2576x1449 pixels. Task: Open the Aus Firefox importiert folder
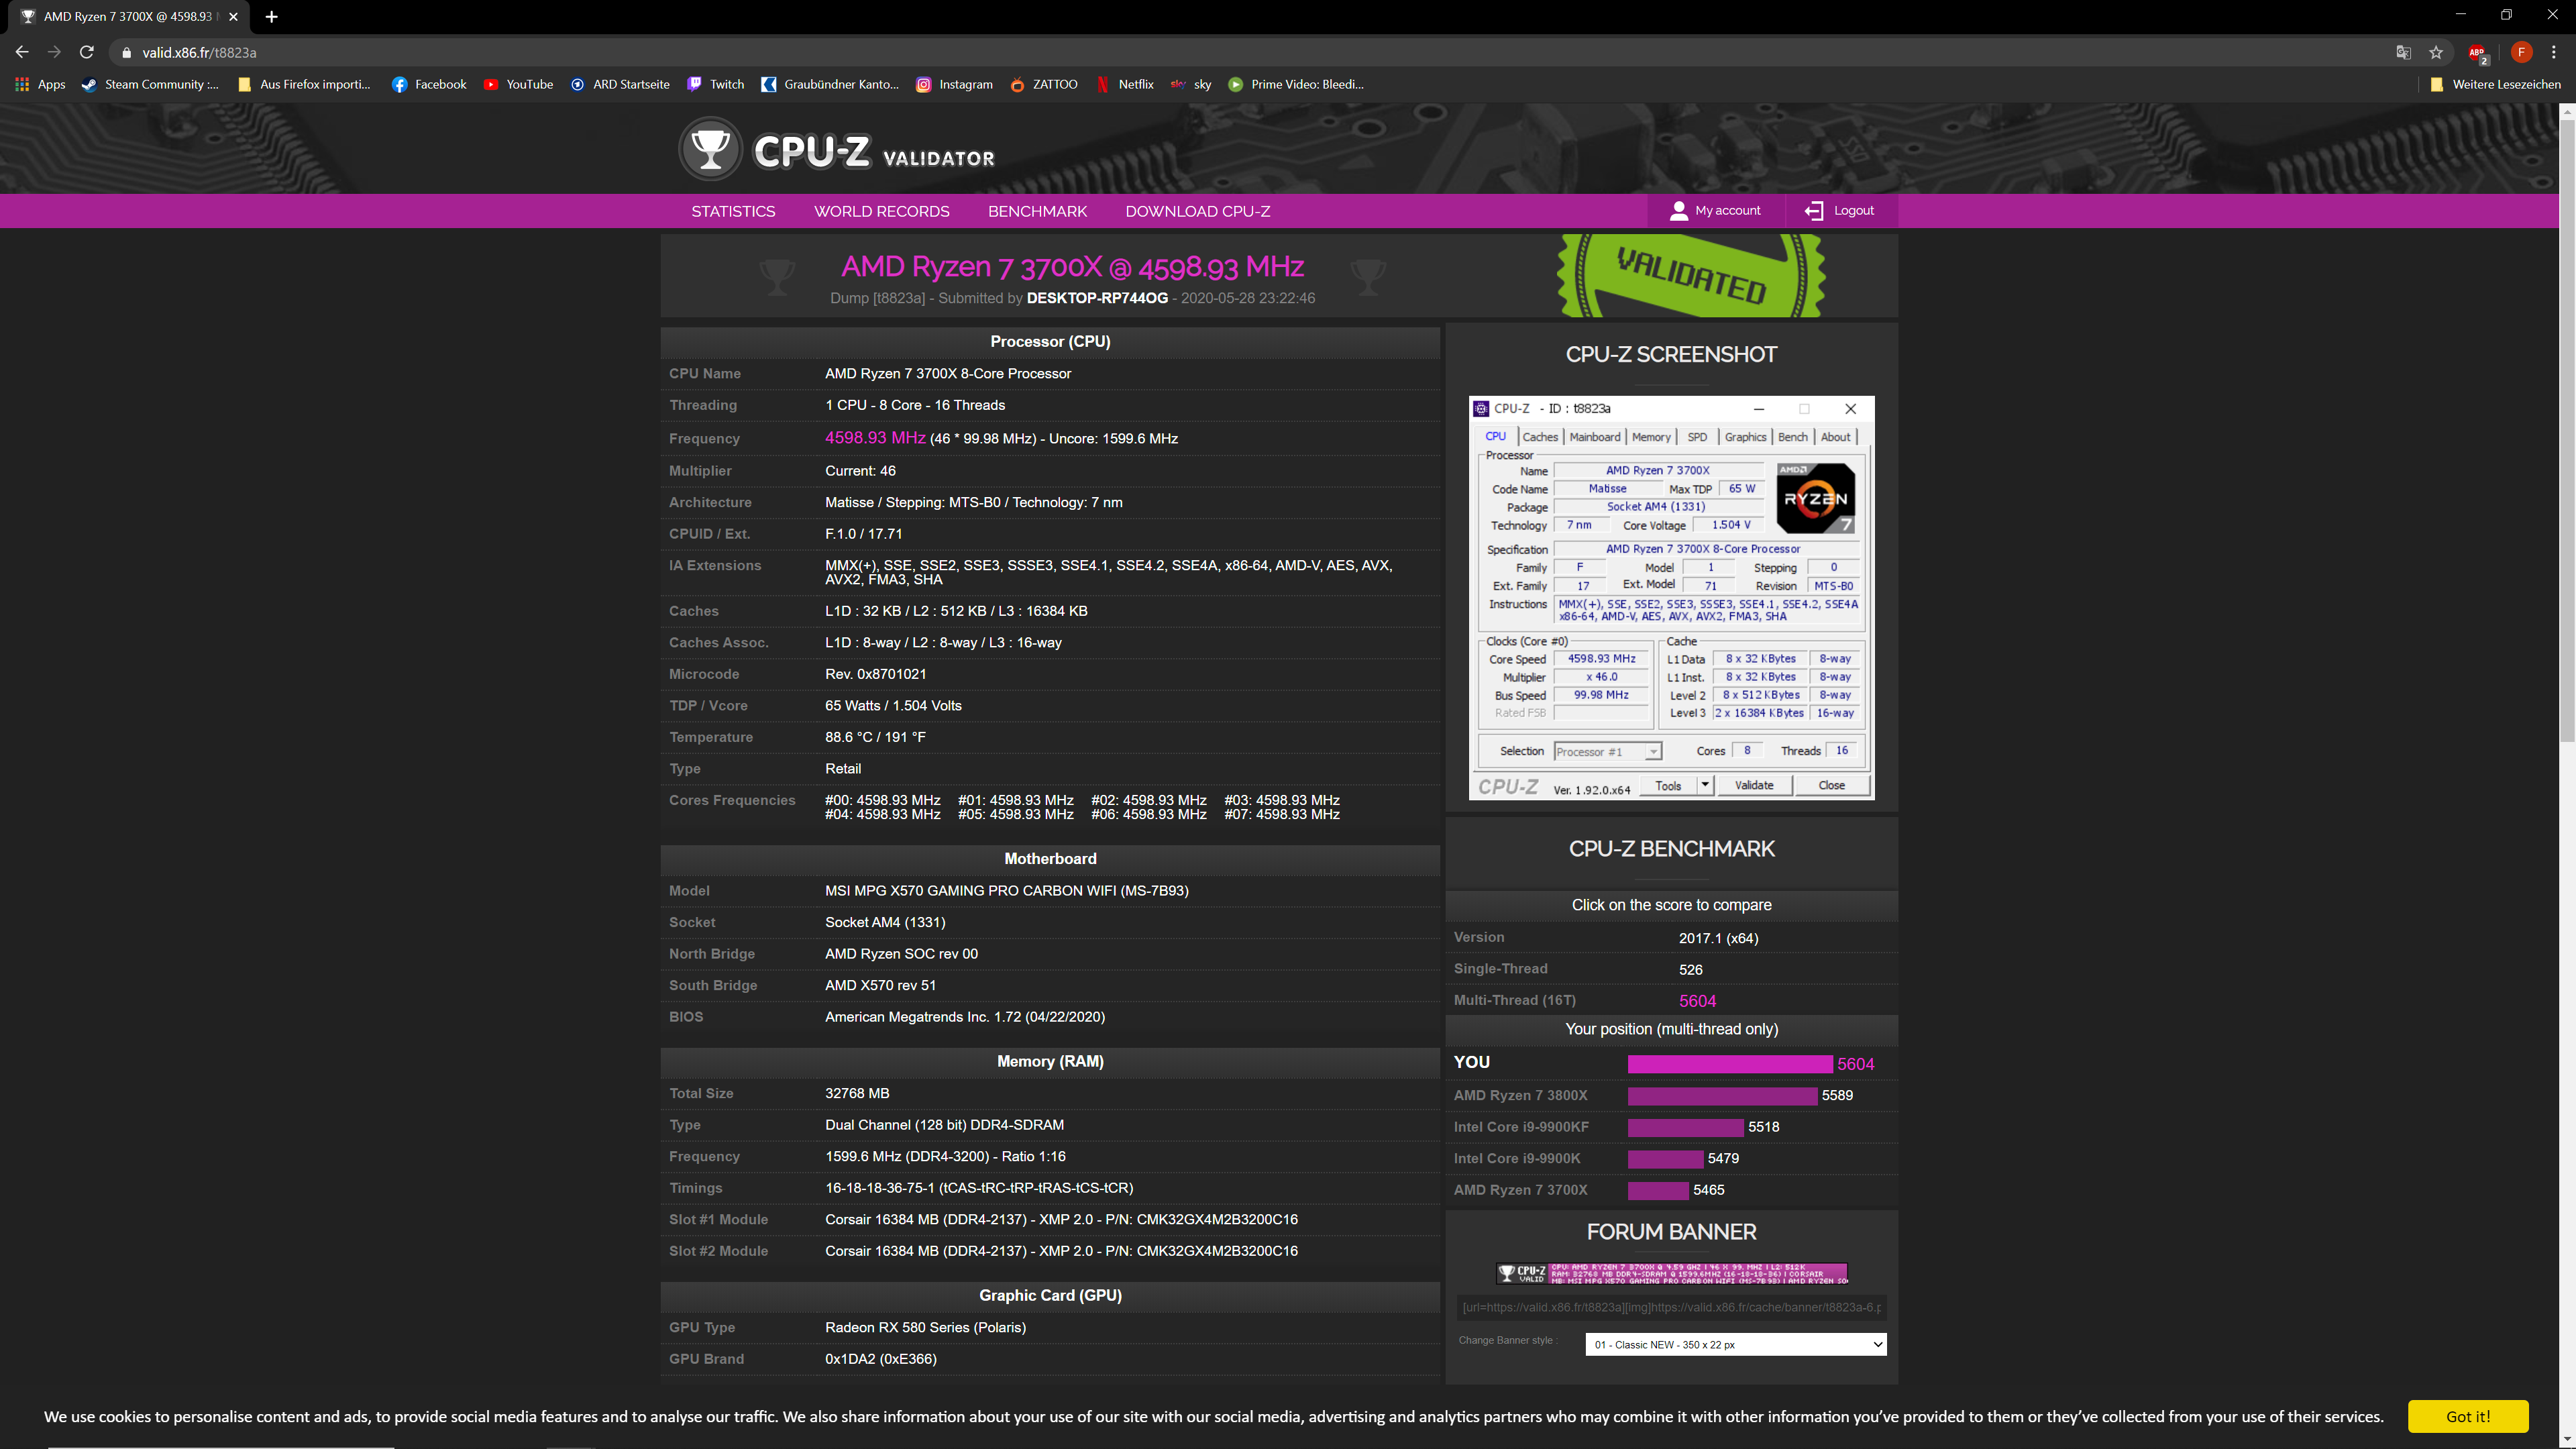point(304,84)
